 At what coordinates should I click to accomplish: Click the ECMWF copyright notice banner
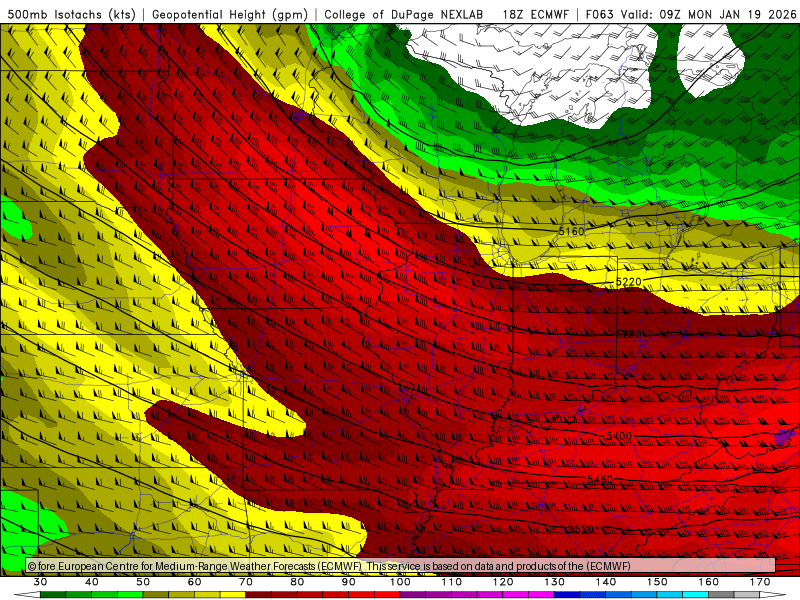(x=401, y=566)
